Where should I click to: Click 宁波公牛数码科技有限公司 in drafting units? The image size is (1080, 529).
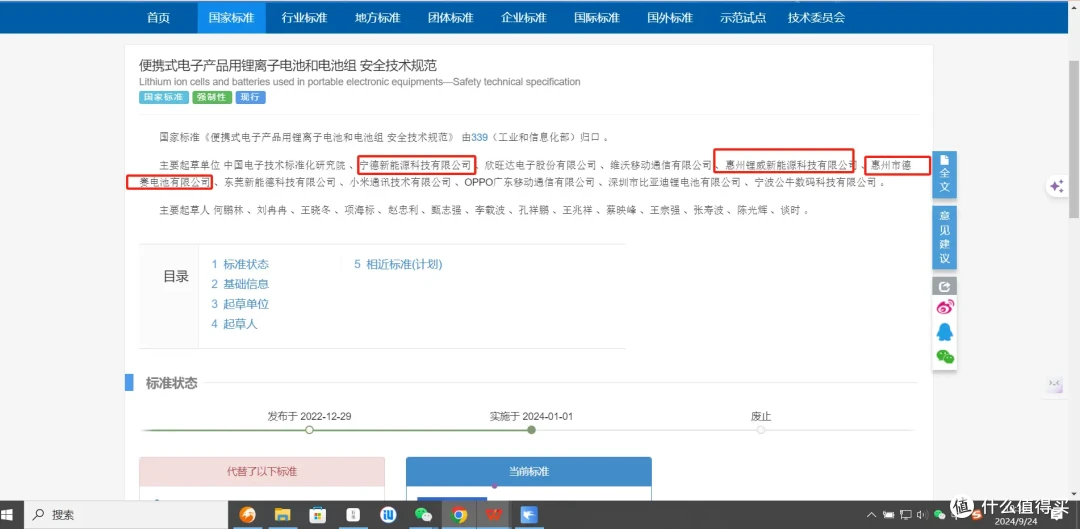816,183
